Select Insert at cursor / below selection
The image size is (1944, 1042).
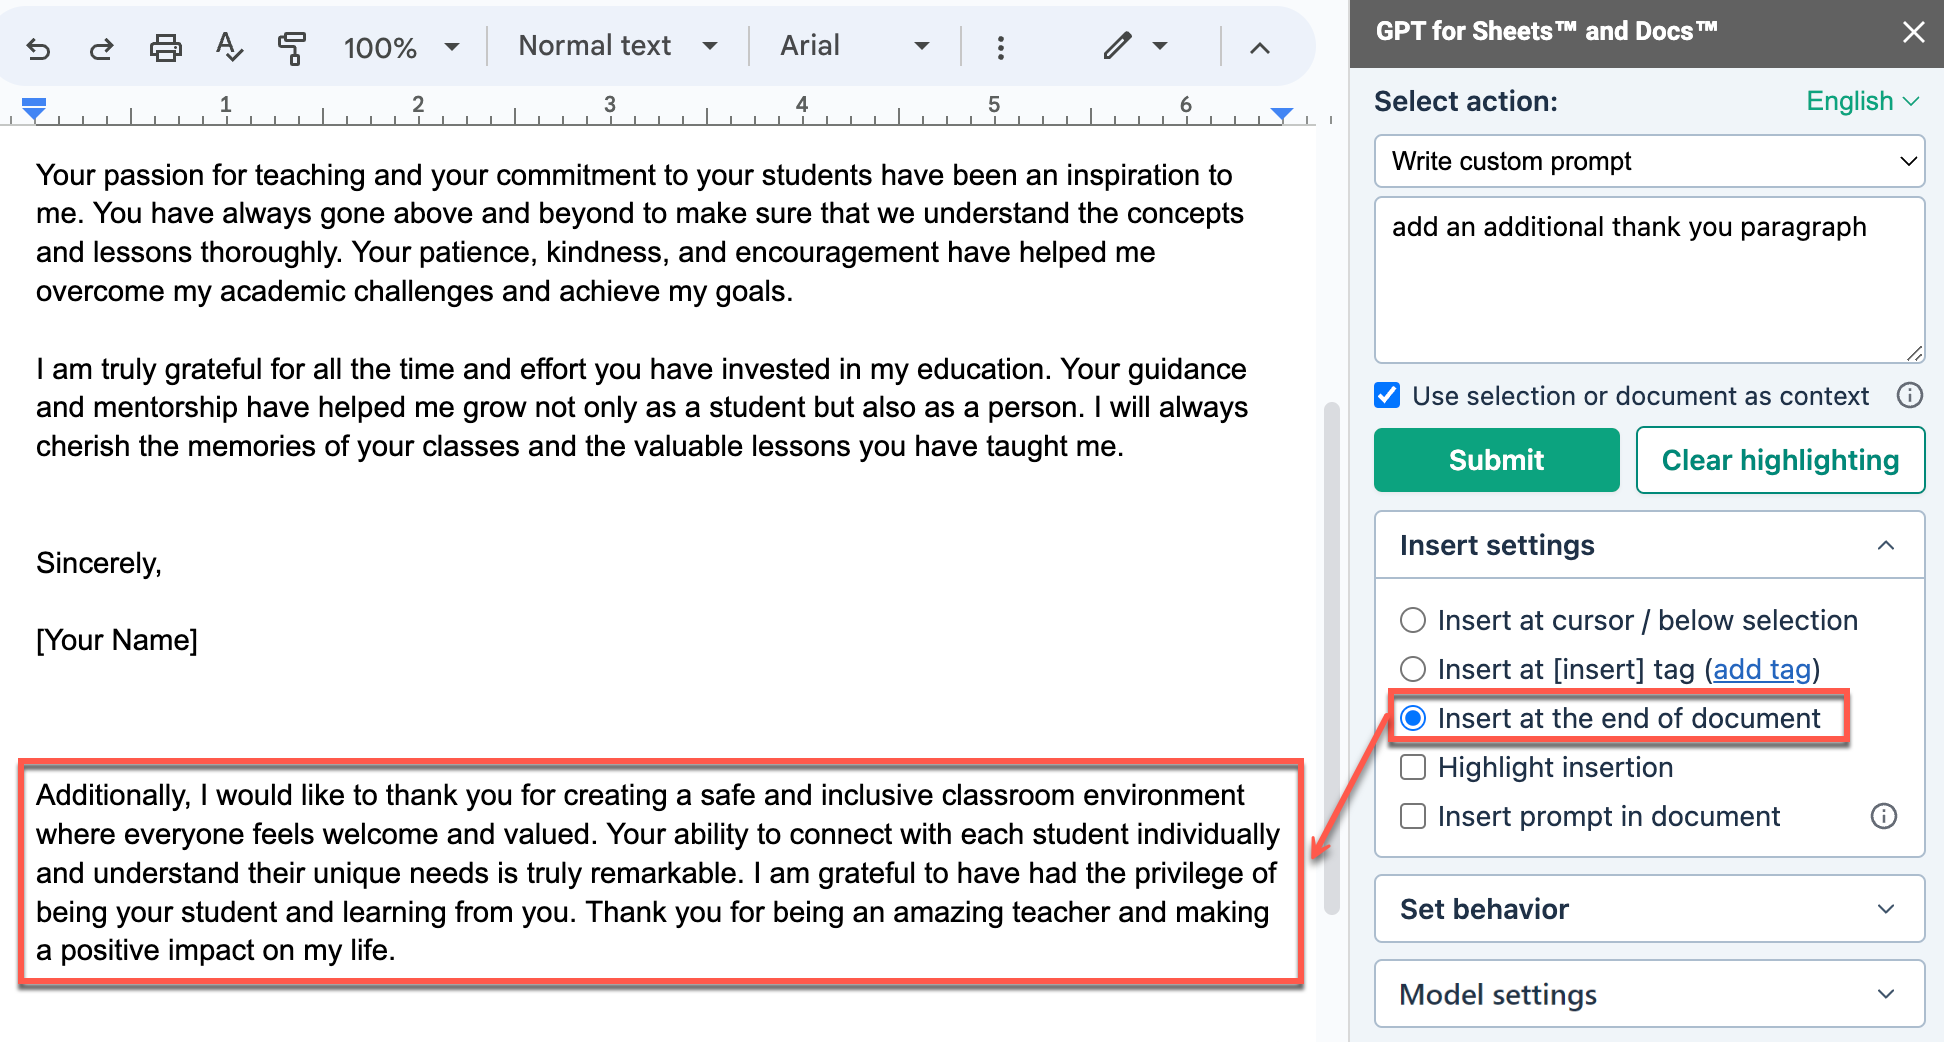point(1413,620)
